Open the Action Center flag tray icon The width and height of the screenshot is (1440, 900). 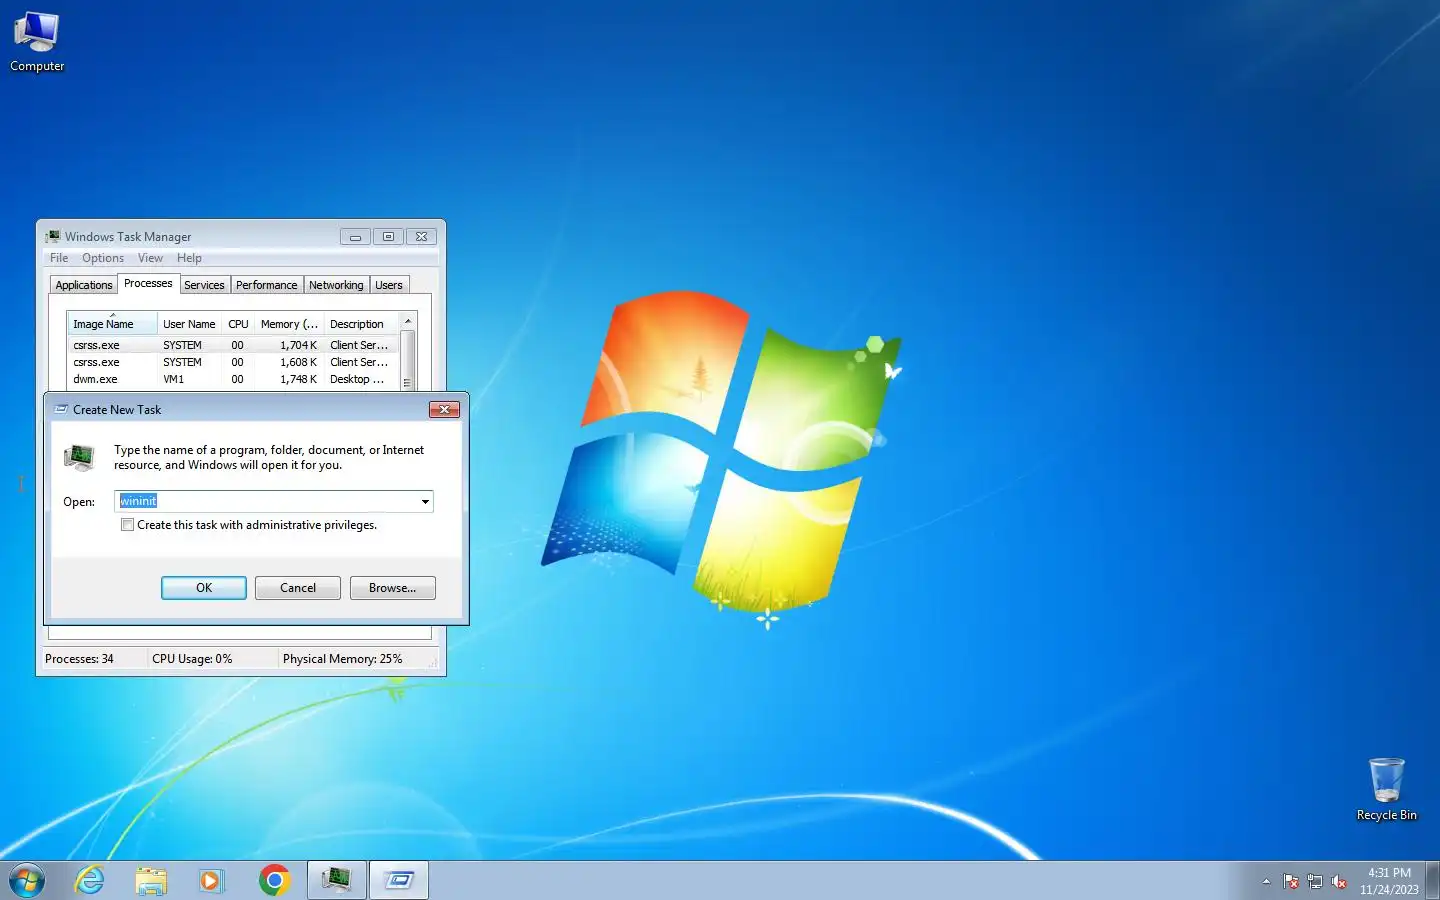click(x=1291, y=881)
